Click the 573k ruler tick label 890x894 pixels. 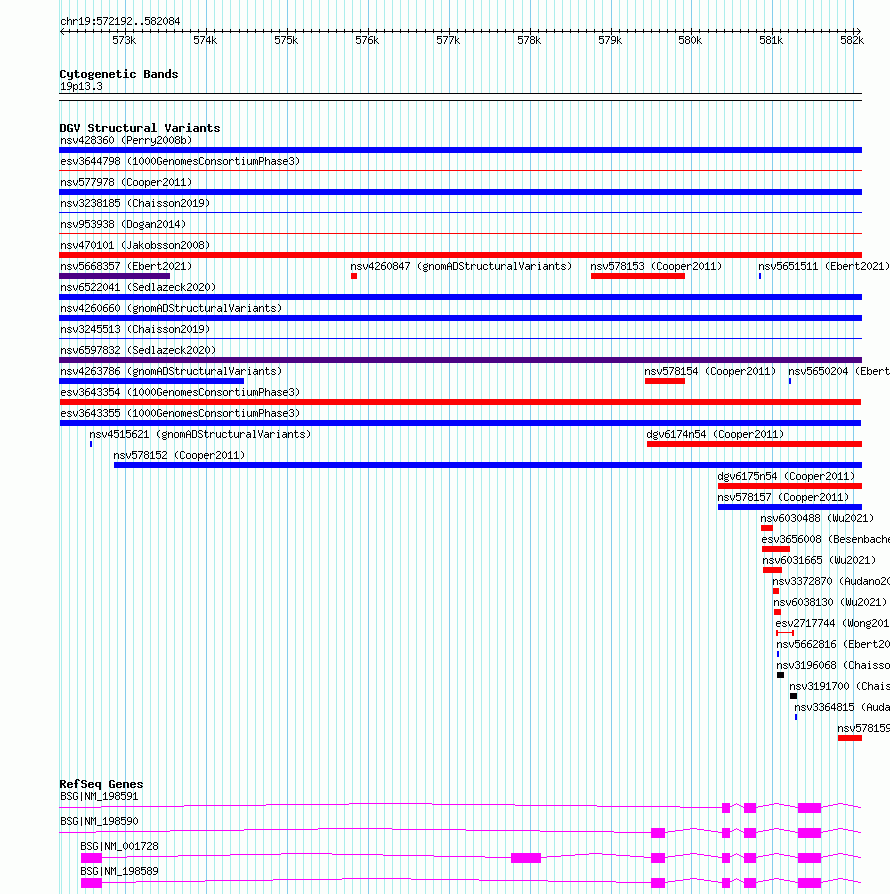(124, 41)
